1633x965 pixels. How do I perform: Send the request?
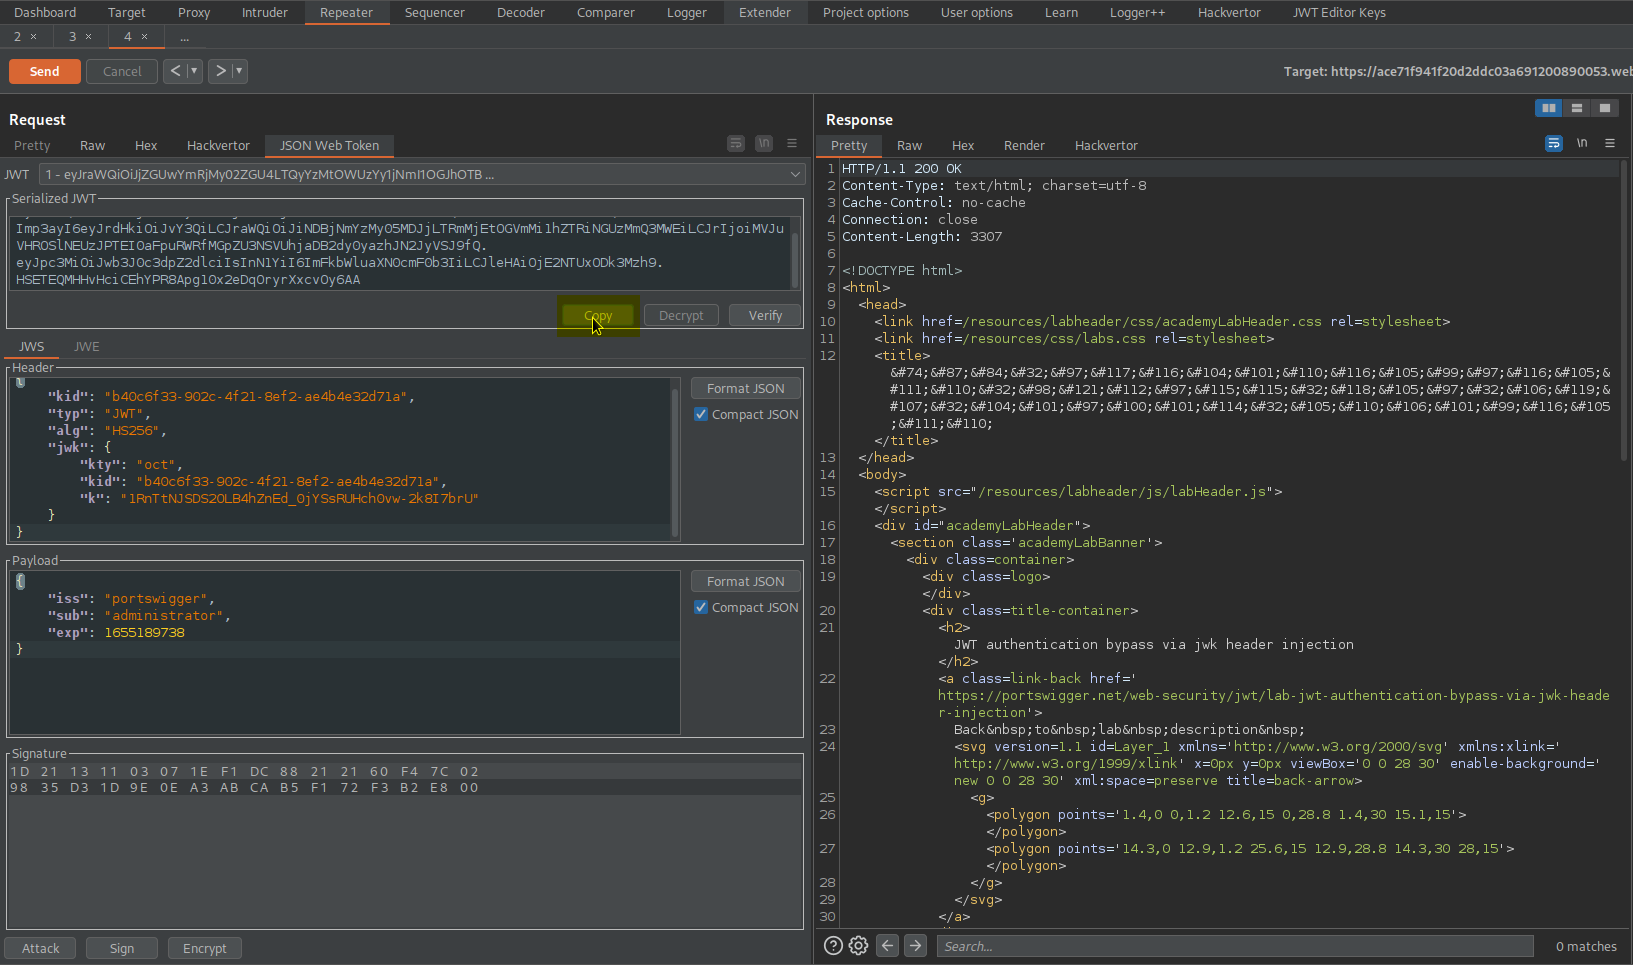pos(44,71)
